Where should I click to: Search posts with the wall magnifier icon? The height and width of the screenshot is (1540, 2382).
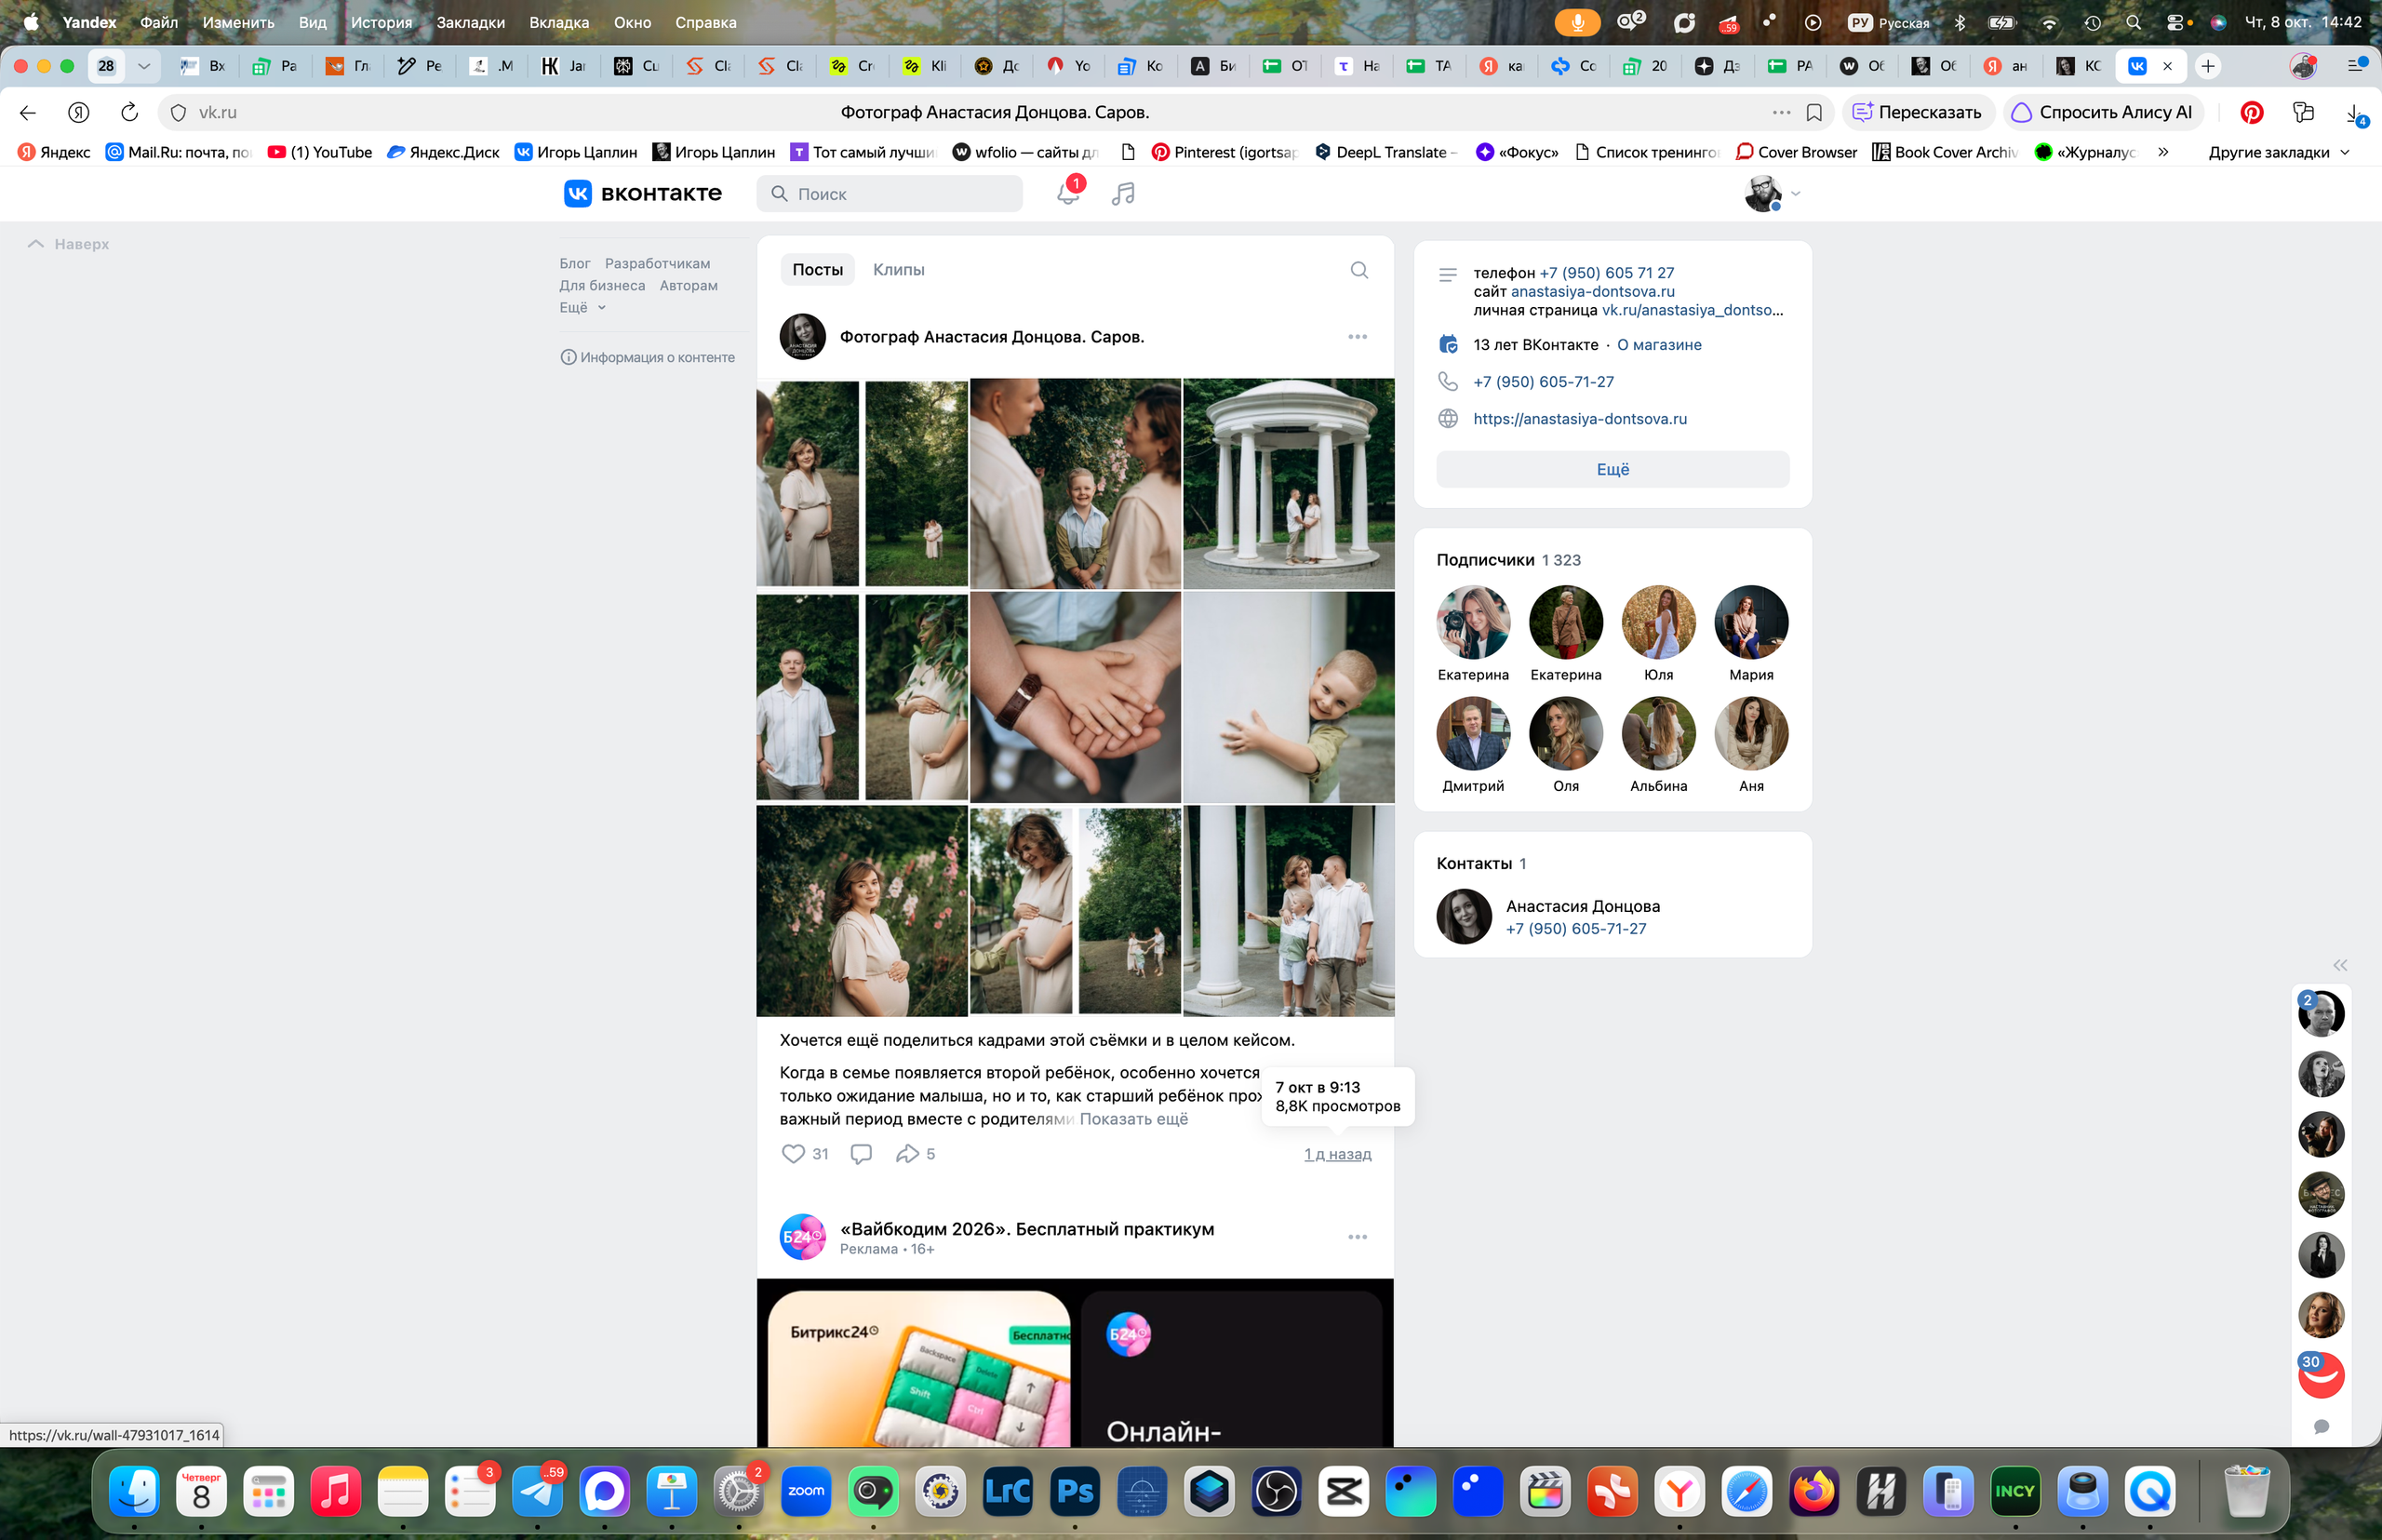(1358, 270)
